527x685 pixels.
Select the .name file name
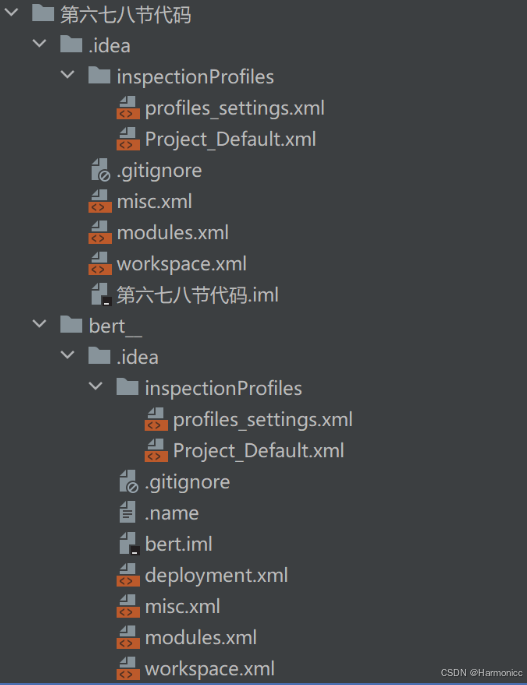[172, 513]
